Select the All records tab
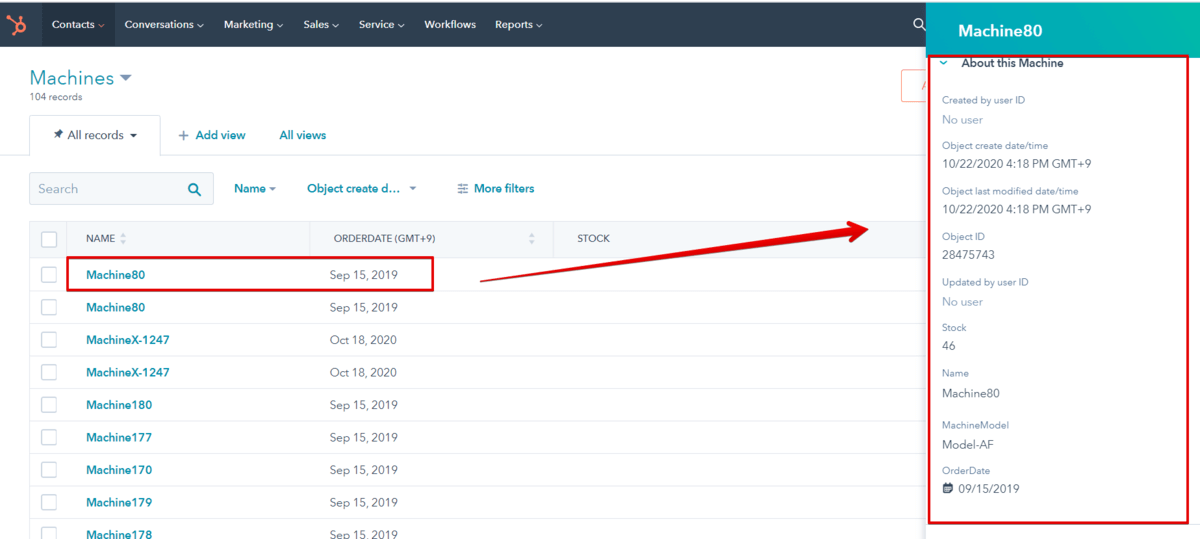Viewport: 1200px width, 539px height. tap(95, 135)
